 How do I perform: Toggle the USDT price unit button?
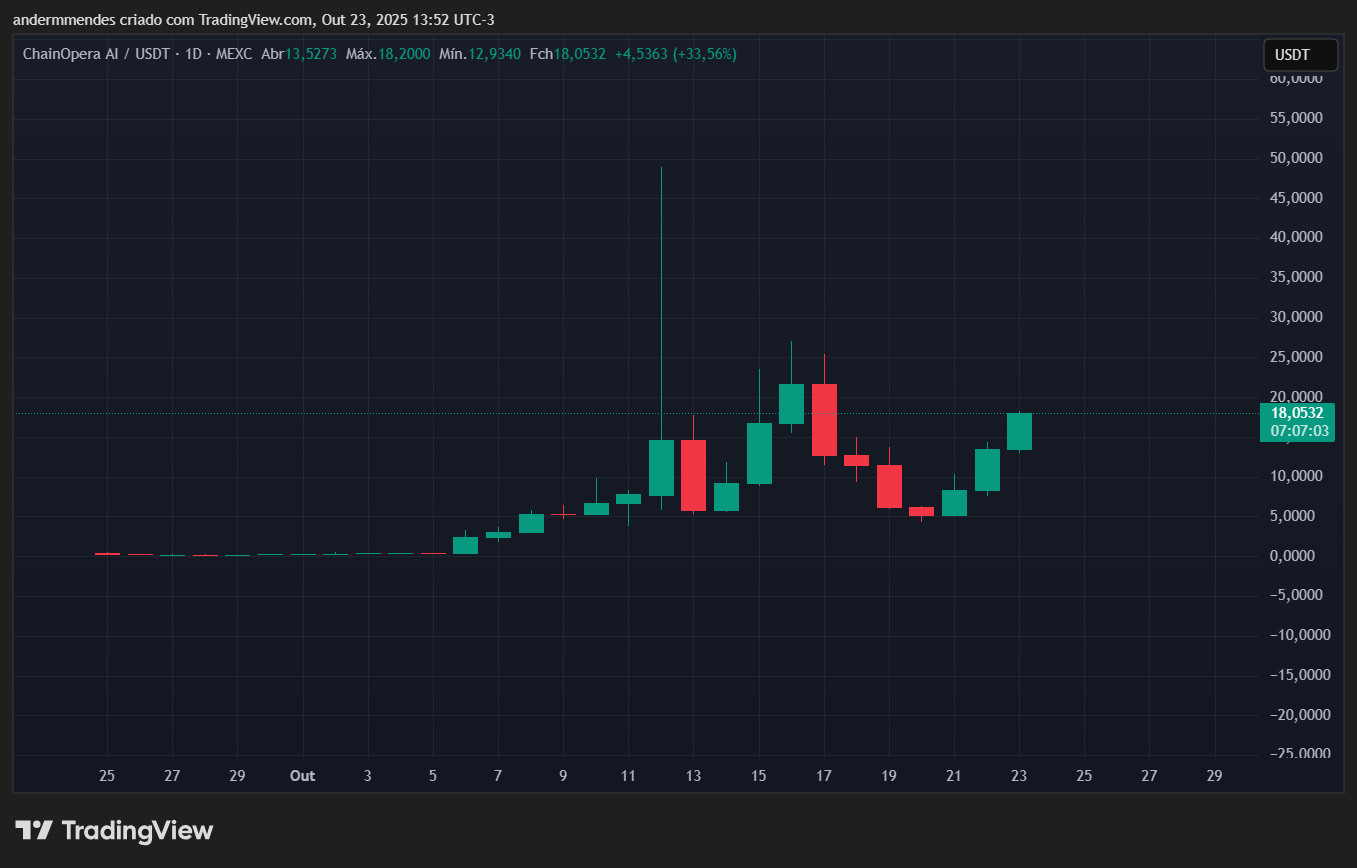pos(1299,55)
